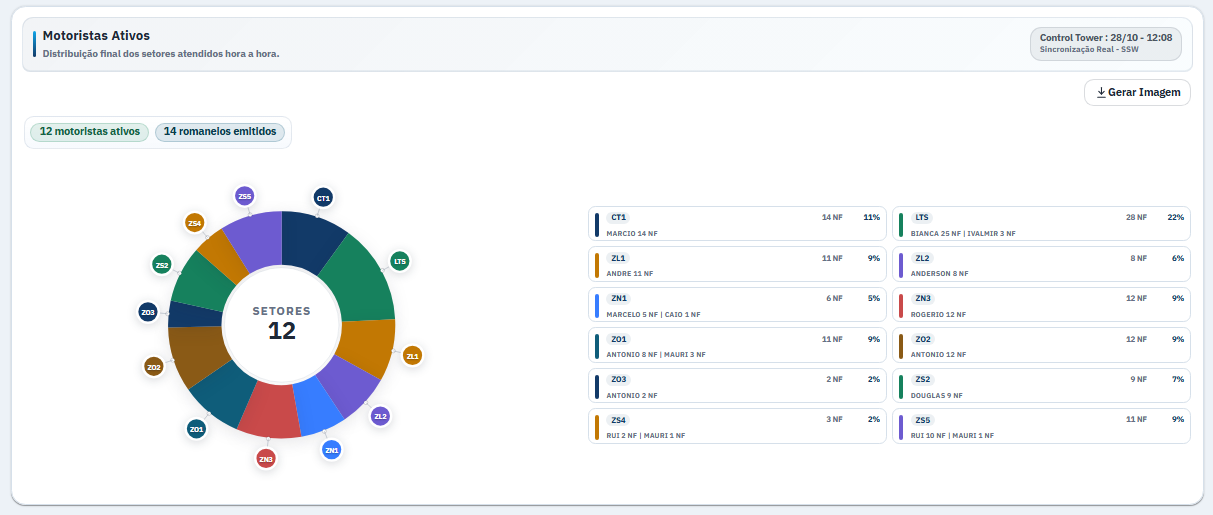Click the ZS5 label bubble on chart
The height and width of the screenshot is (515, 1213).
pyautogui.click(x=244, y=195)
